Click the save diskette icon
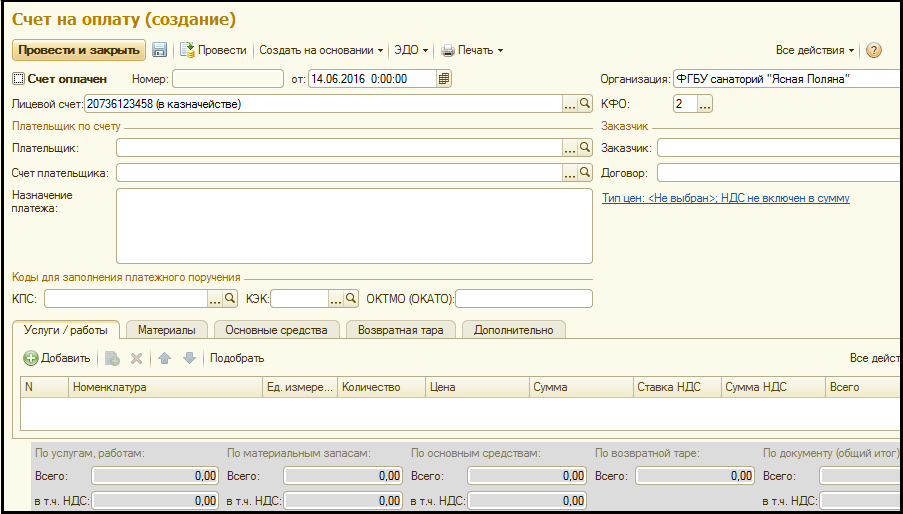Image resolution: width=903 pixels, height=514 pixels. (160, 50)
